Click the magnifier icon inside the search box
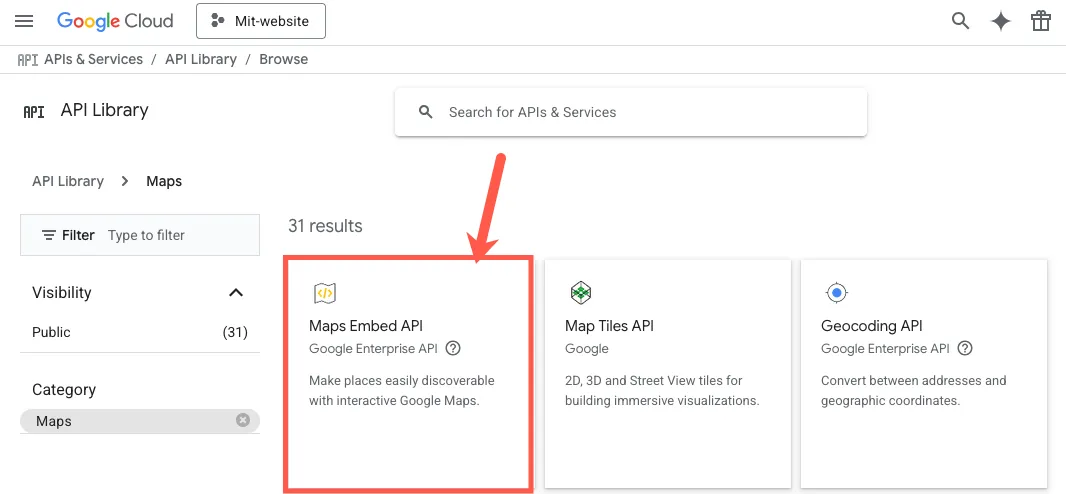This screenshot has width=1066, height=494. tap(426, 112)
